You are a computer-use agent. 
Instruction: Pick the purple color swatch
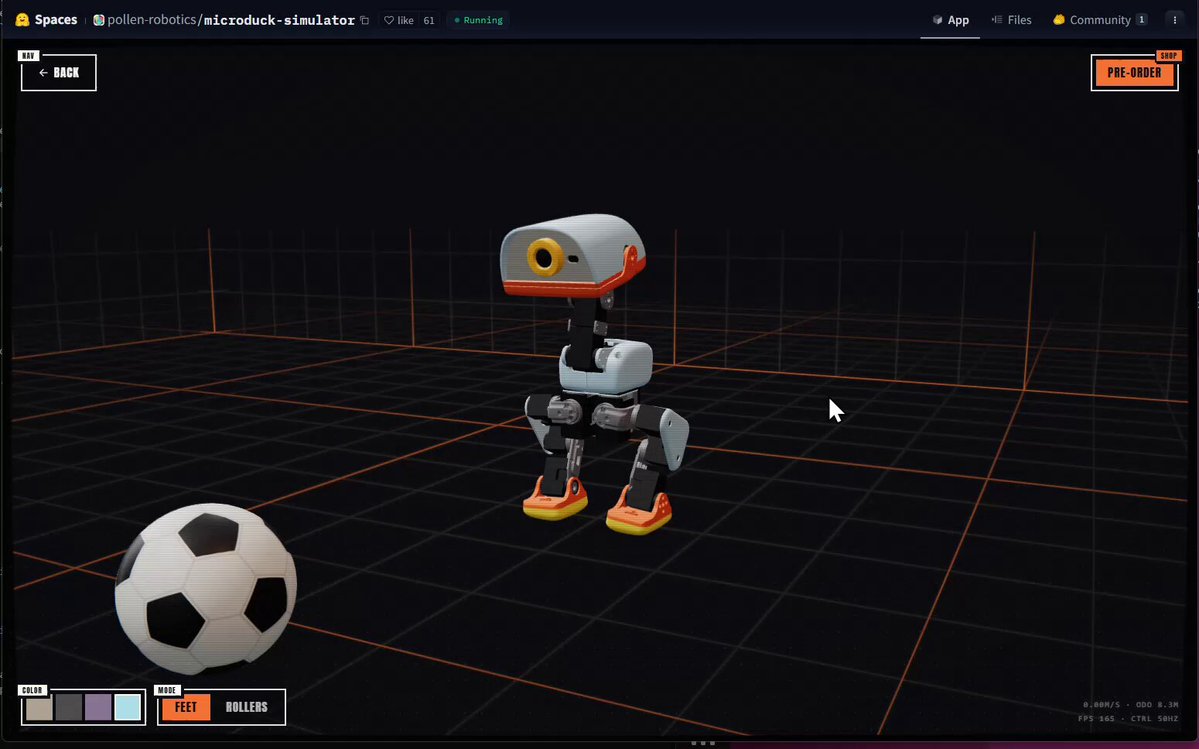pos(98,708)
